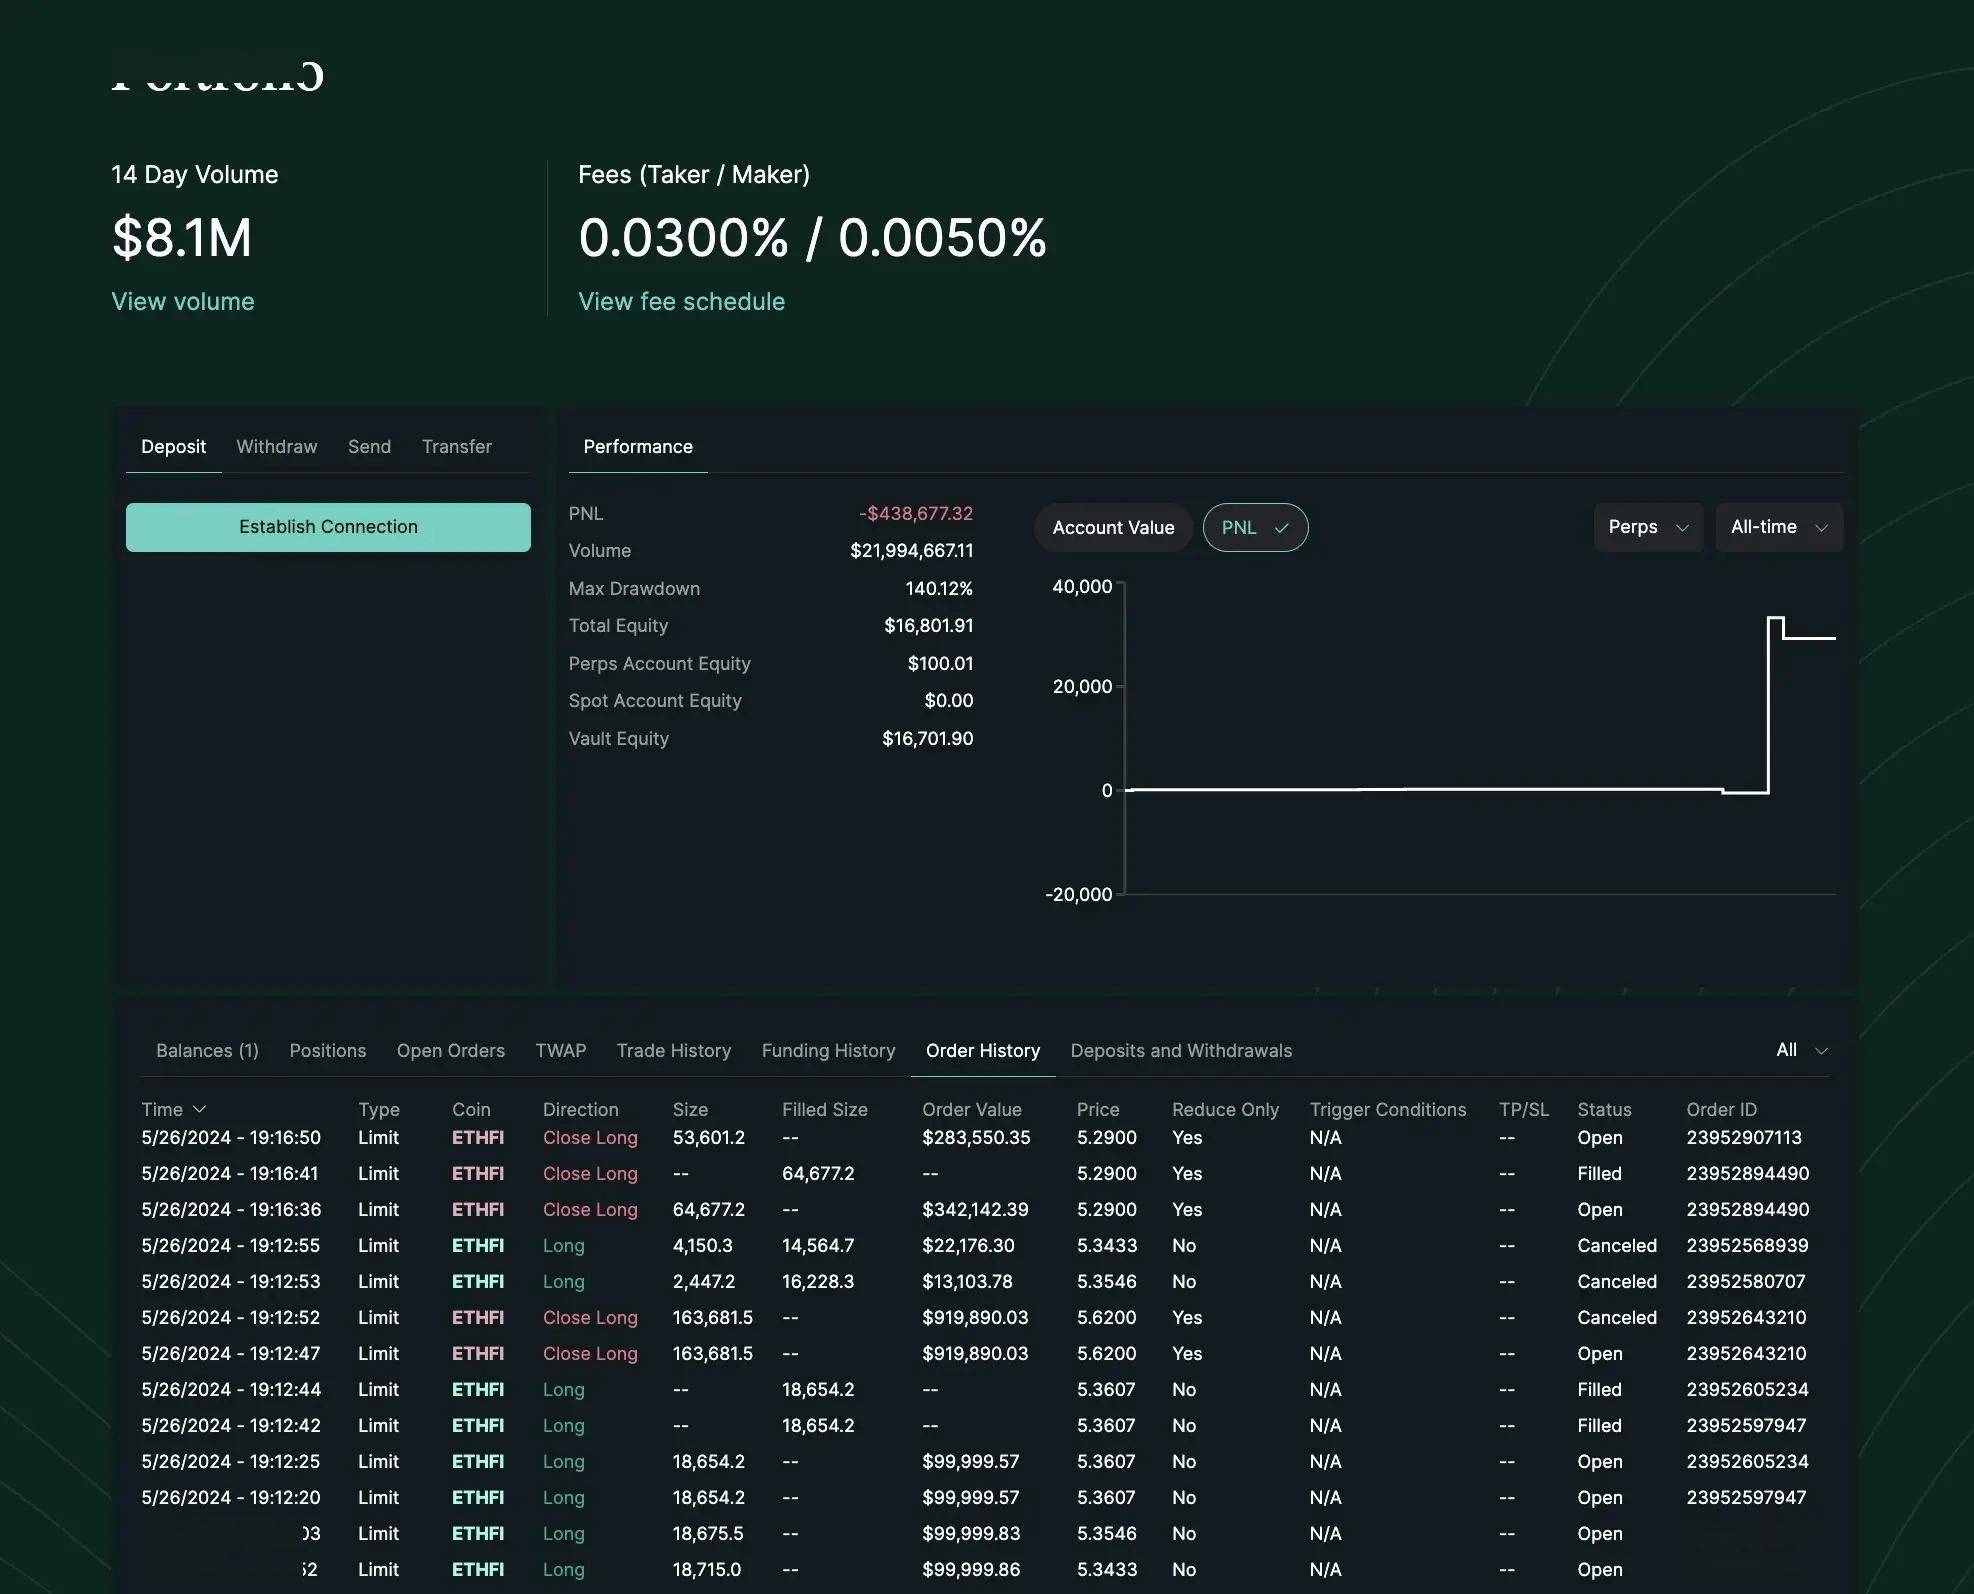The width and height of the screenshot is (1974, 1594).
Task: Select the Positions panel icon
Action: click(327, 1051)
